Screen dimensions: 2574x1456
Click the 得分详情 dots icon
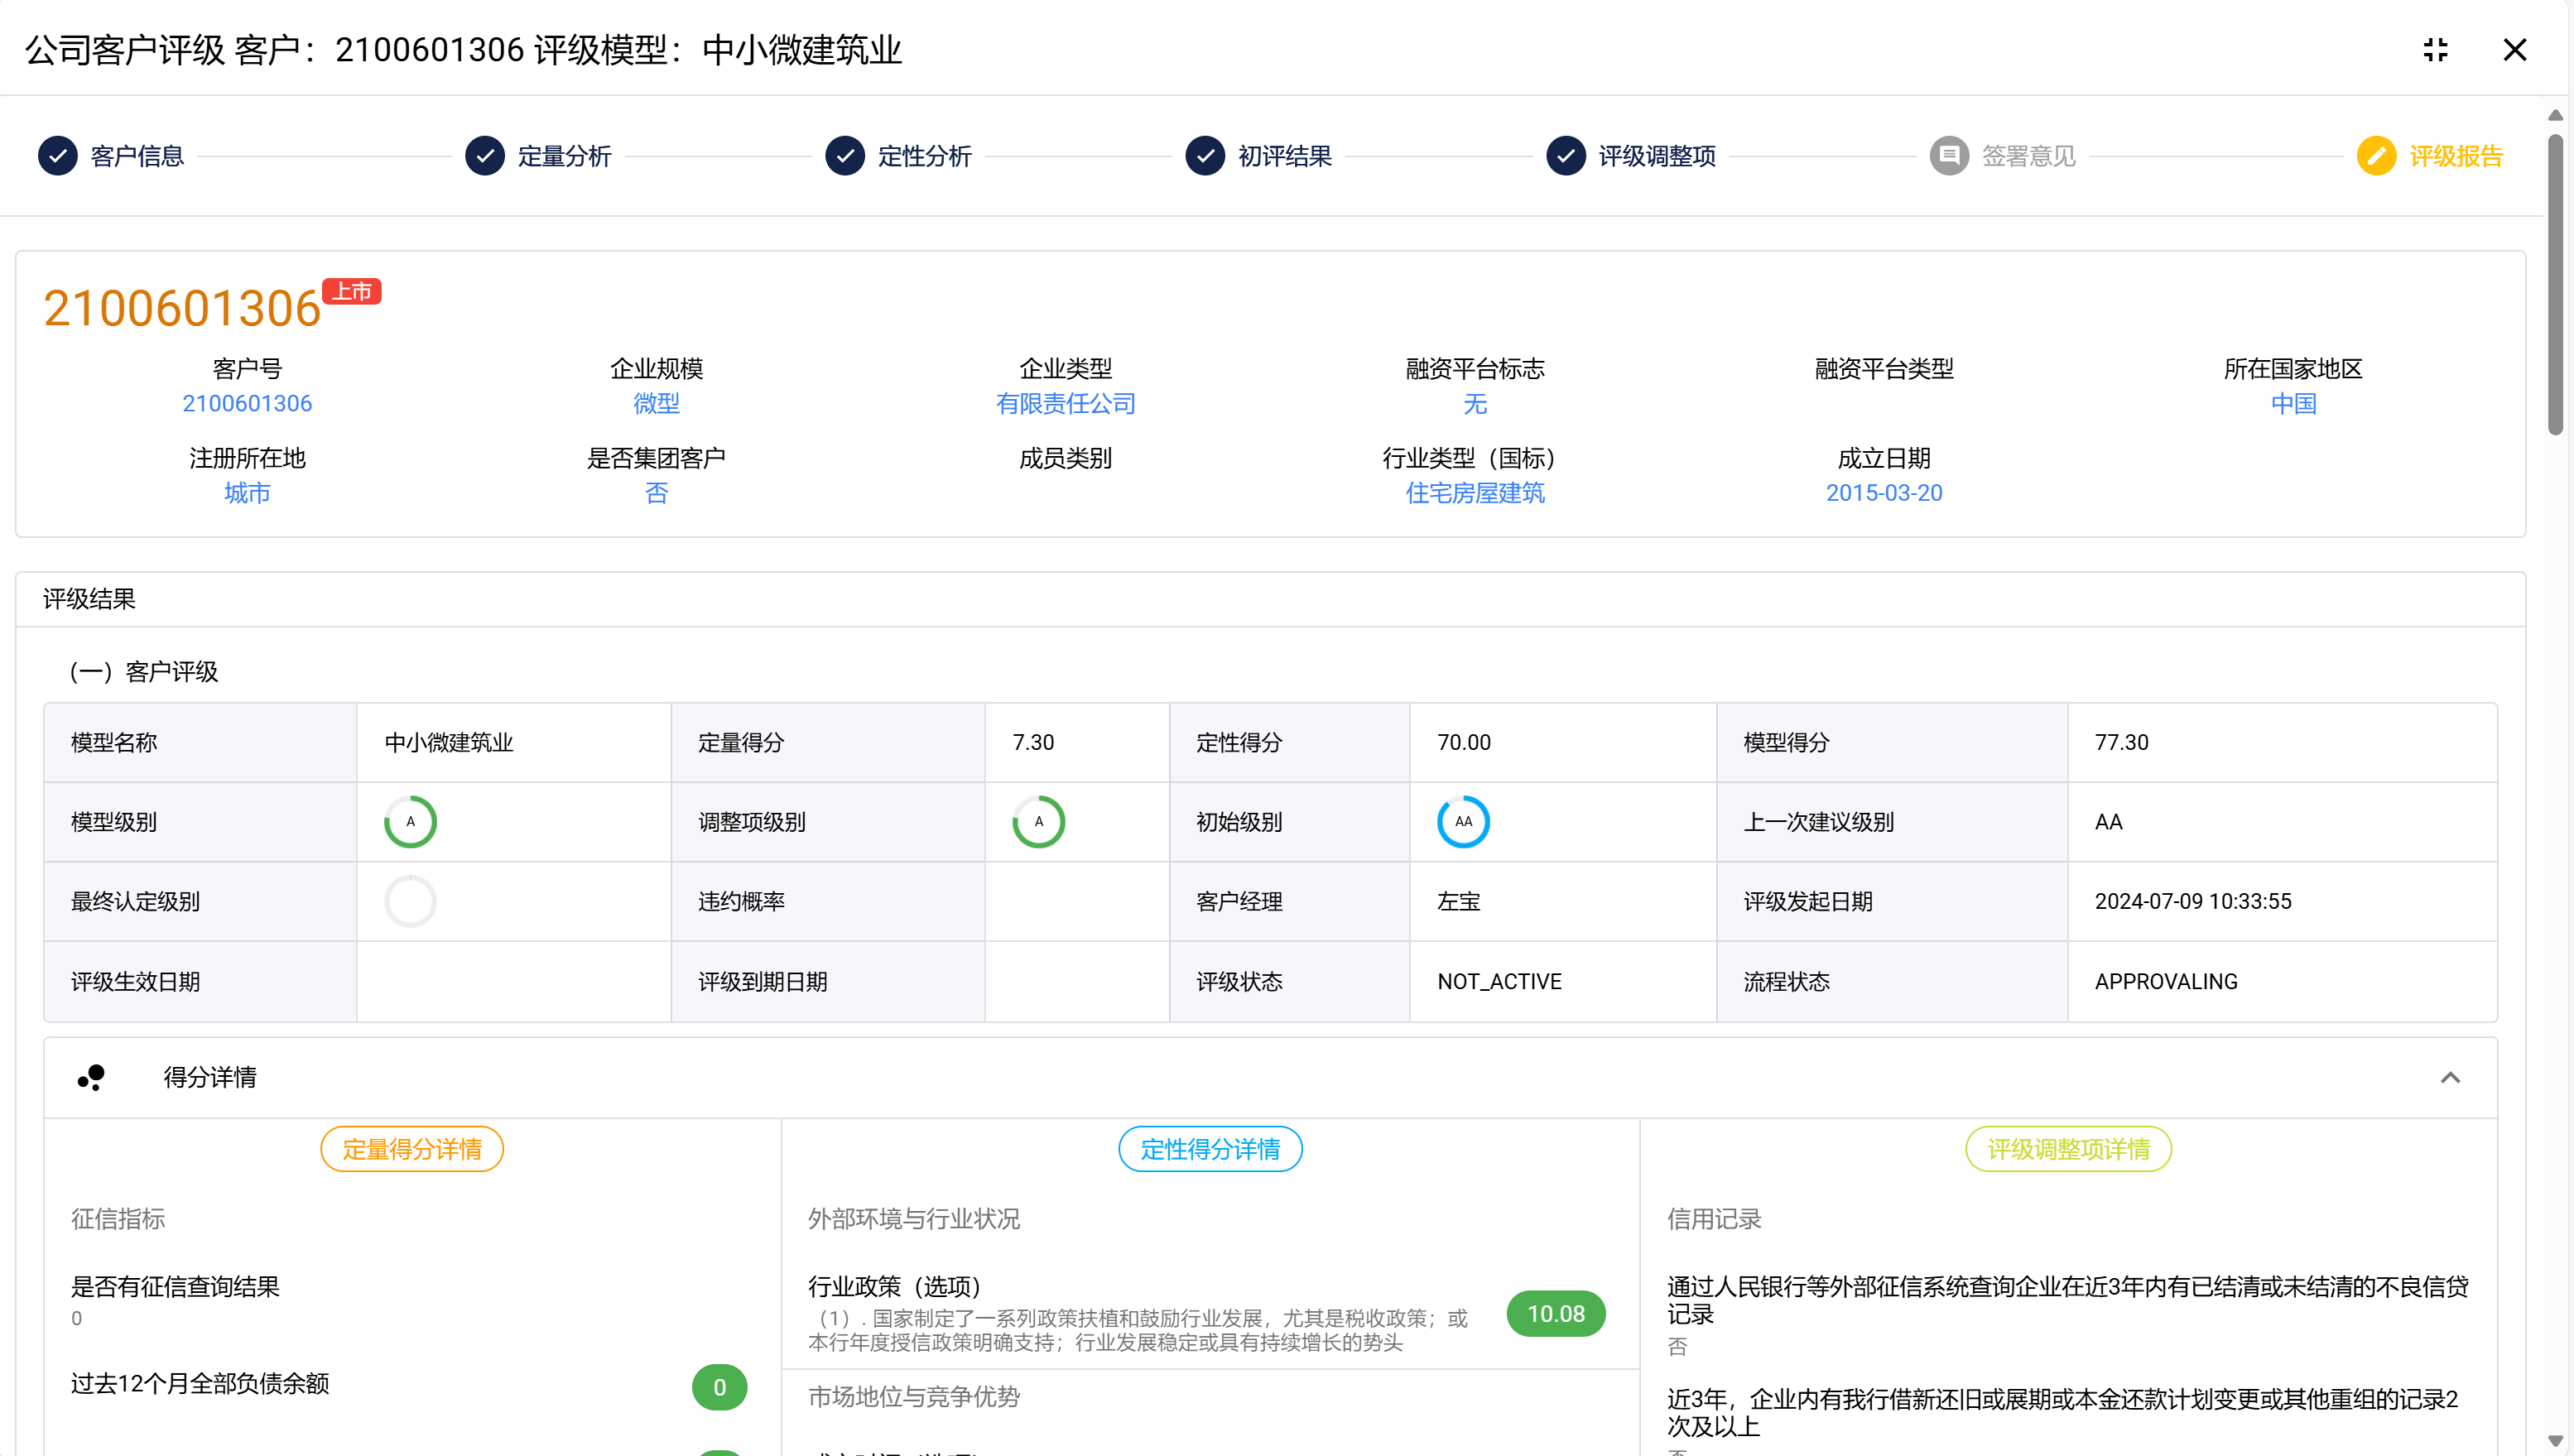[91, 1077]
